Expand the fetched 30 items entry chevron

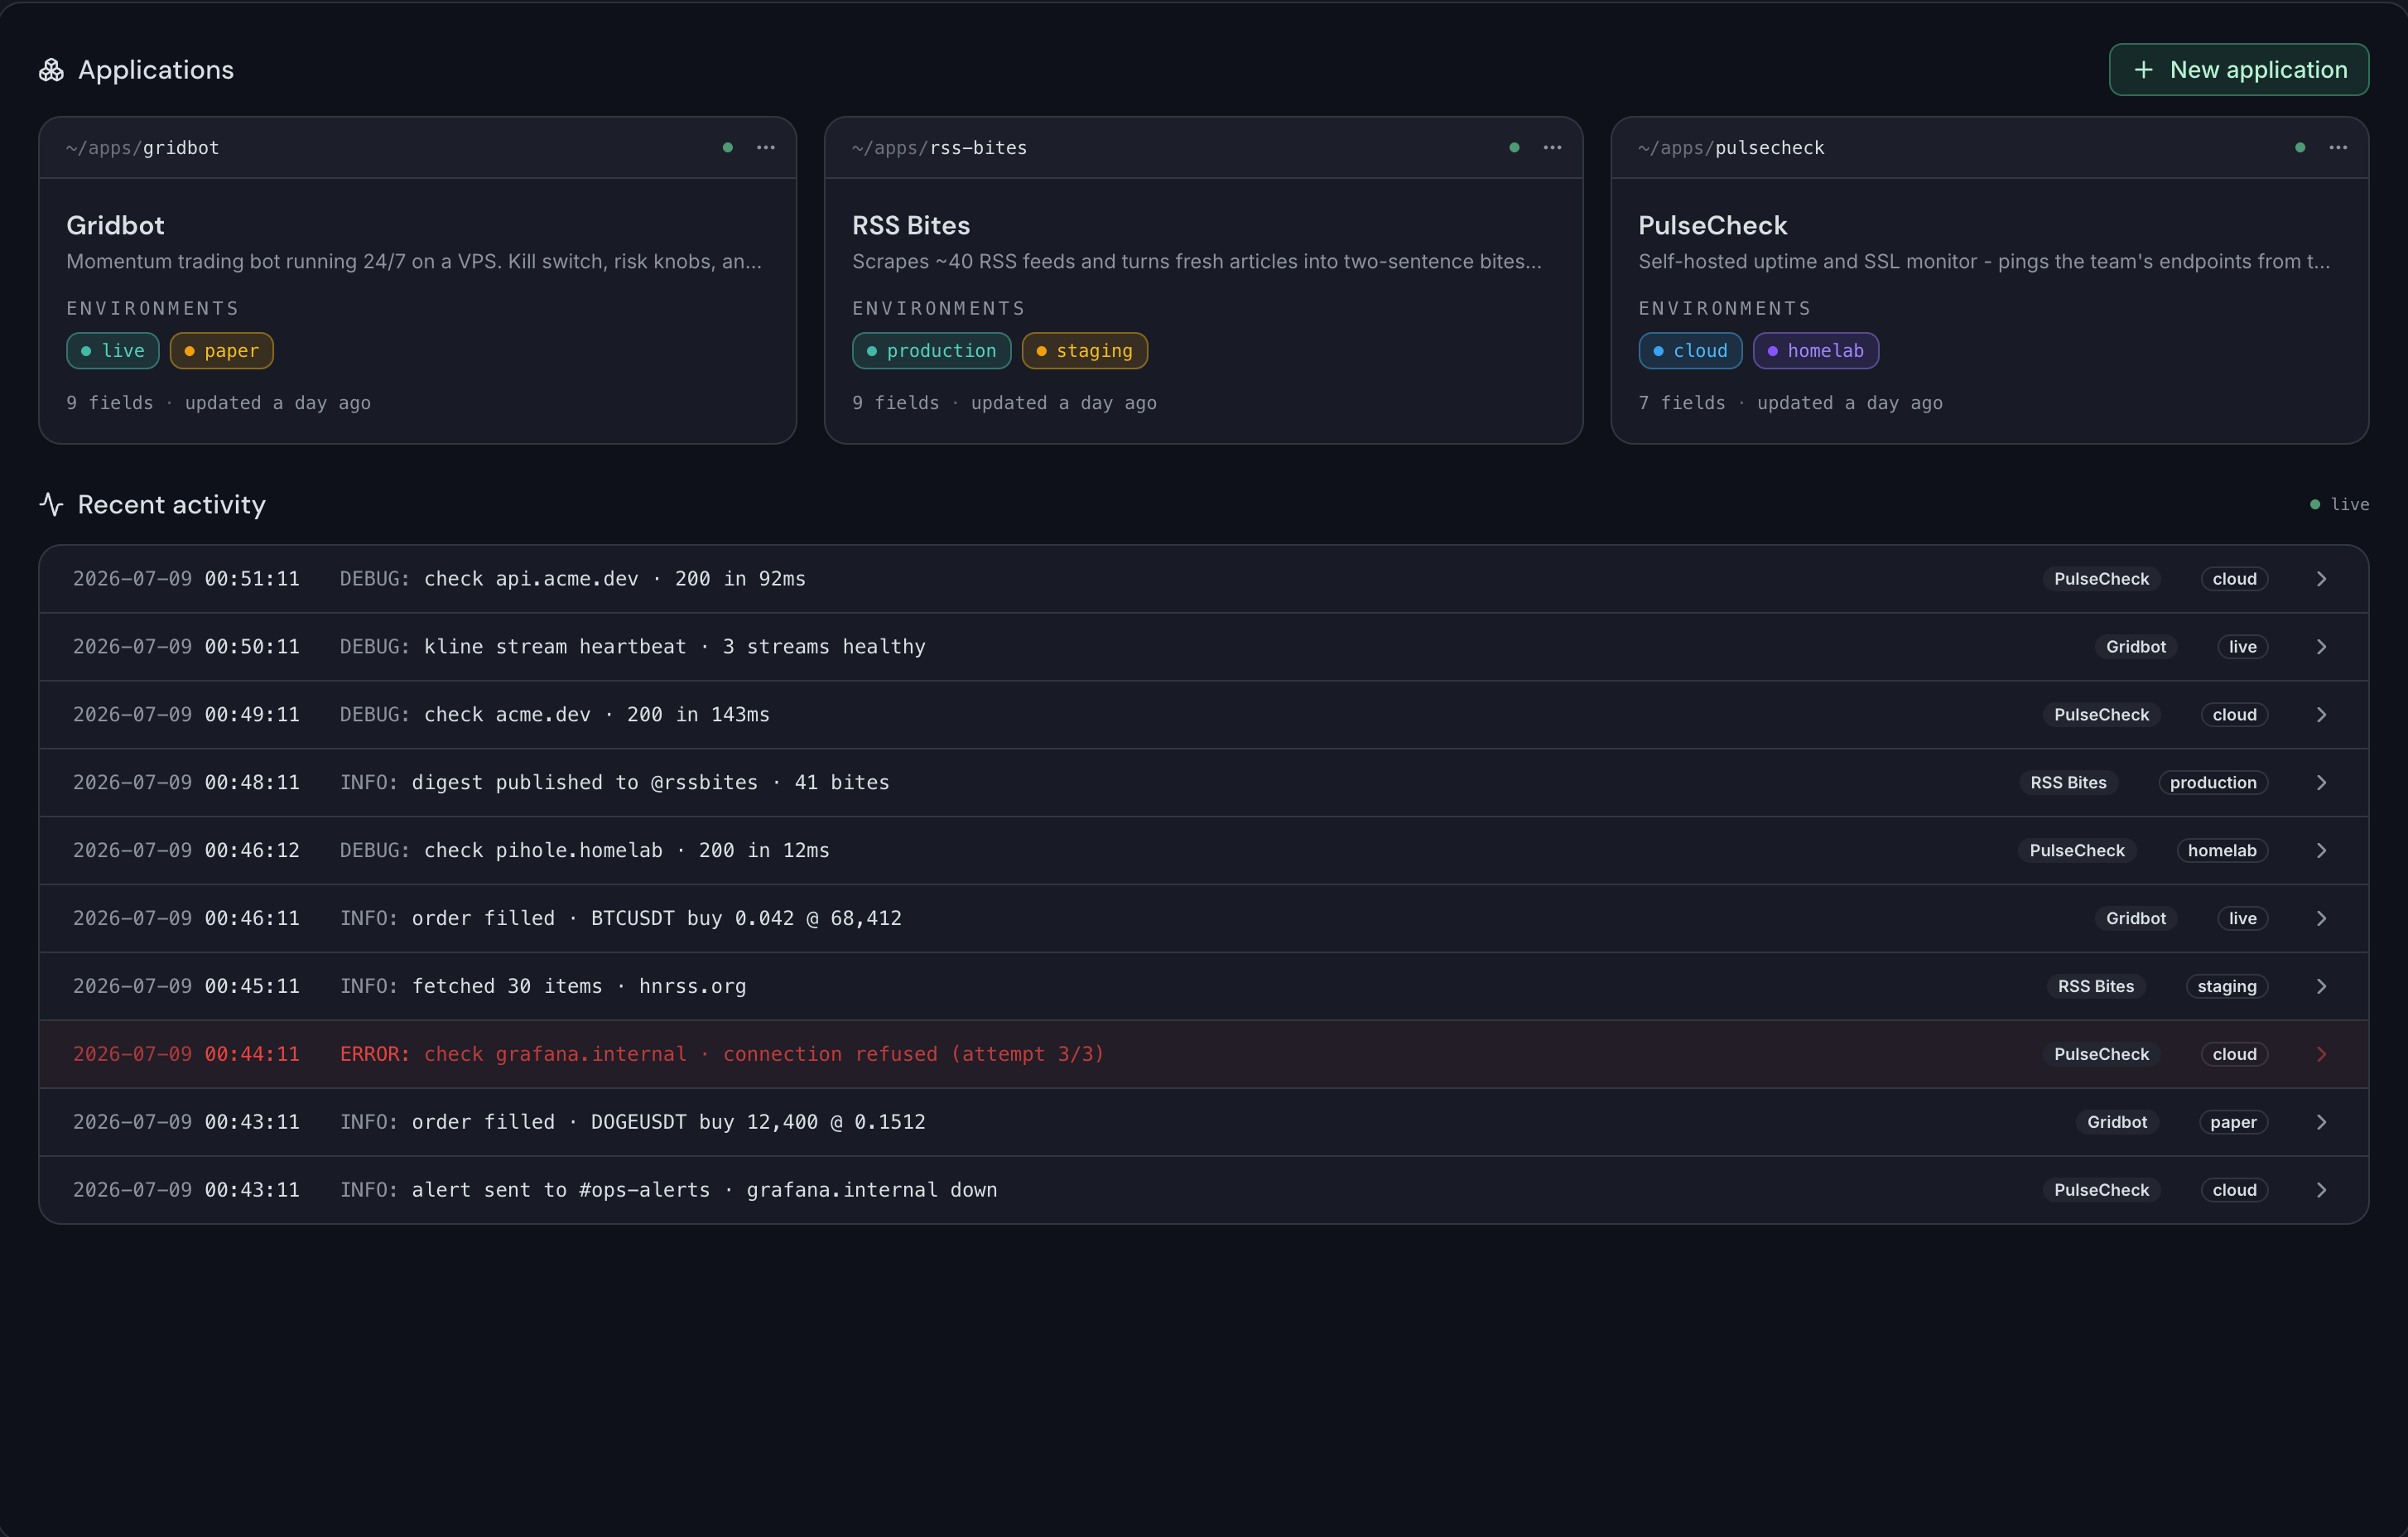point(2322,987)
